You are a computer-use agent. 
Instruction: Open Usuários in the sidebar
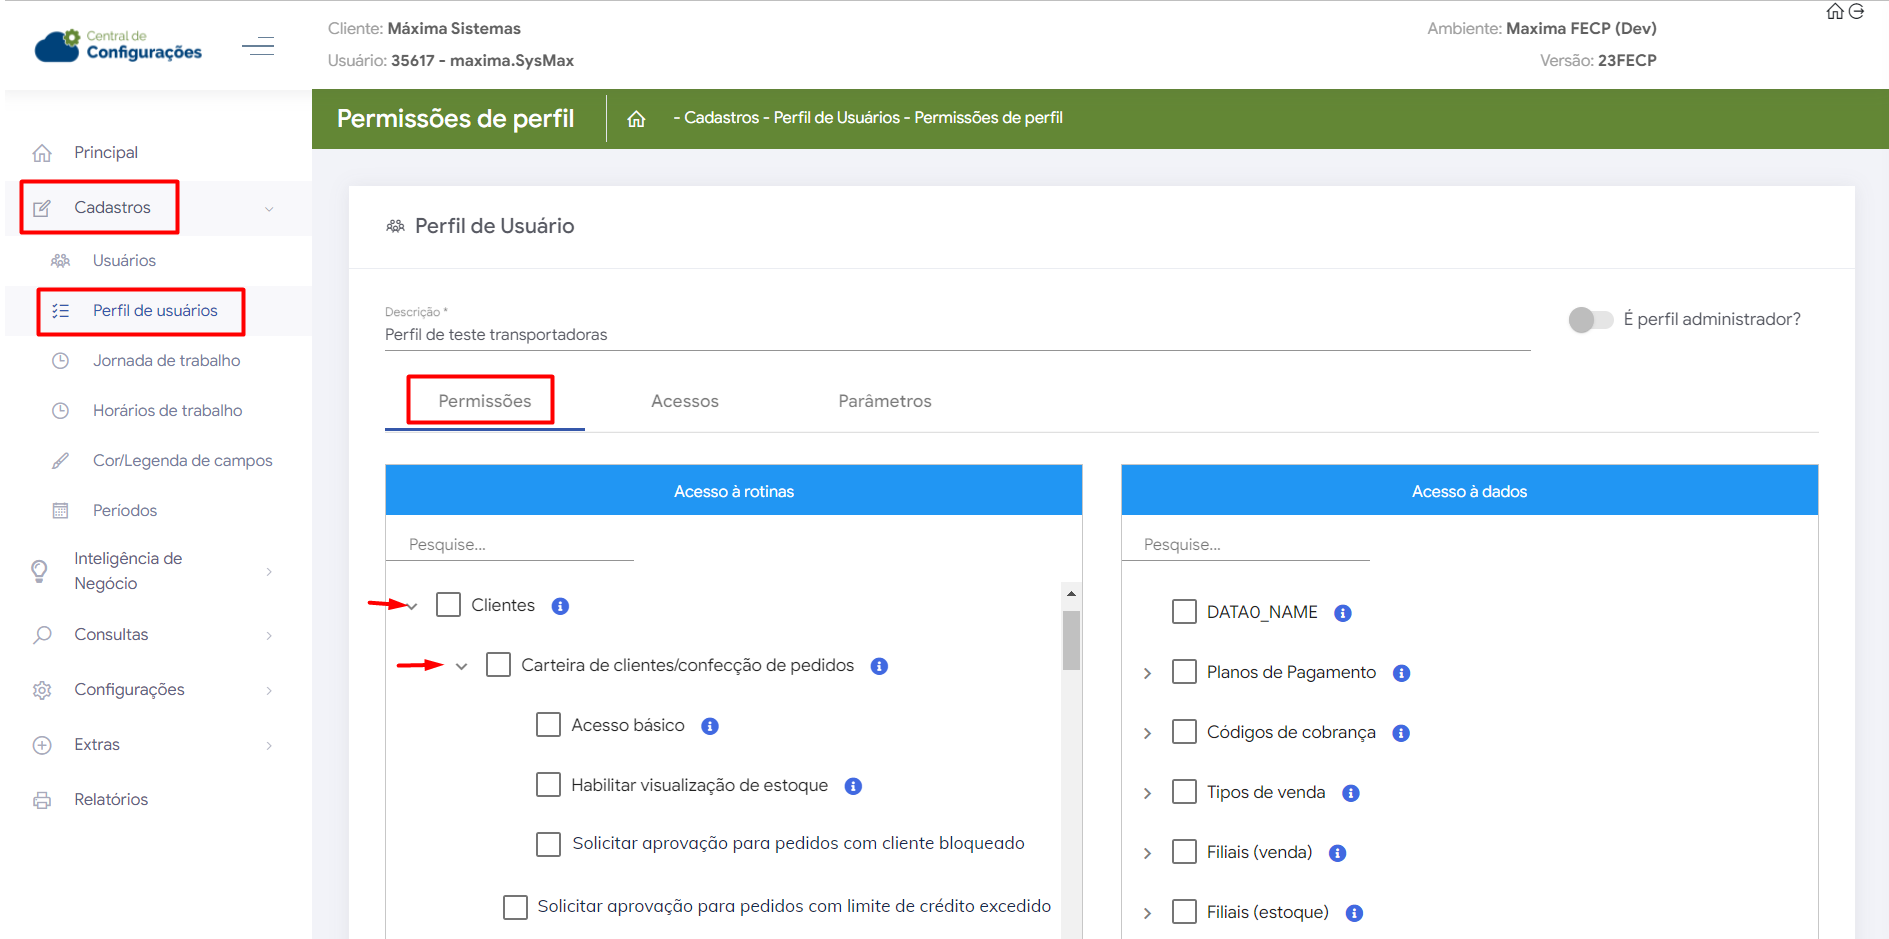(124, 260)
